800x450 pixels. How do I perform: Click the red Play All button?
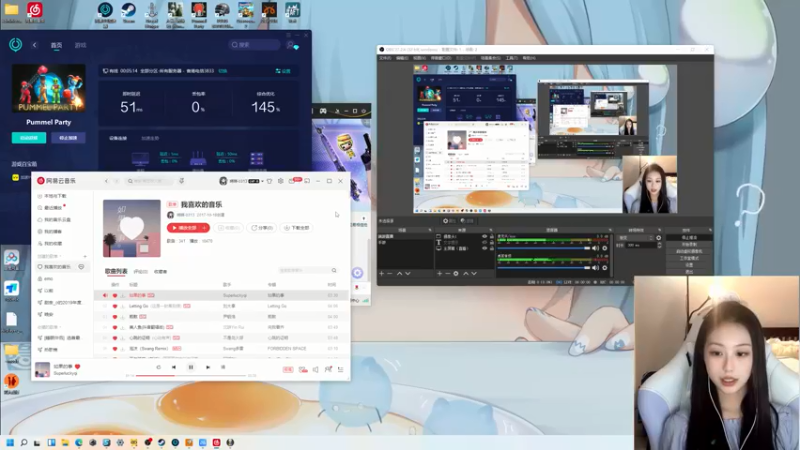click(188, 228)
